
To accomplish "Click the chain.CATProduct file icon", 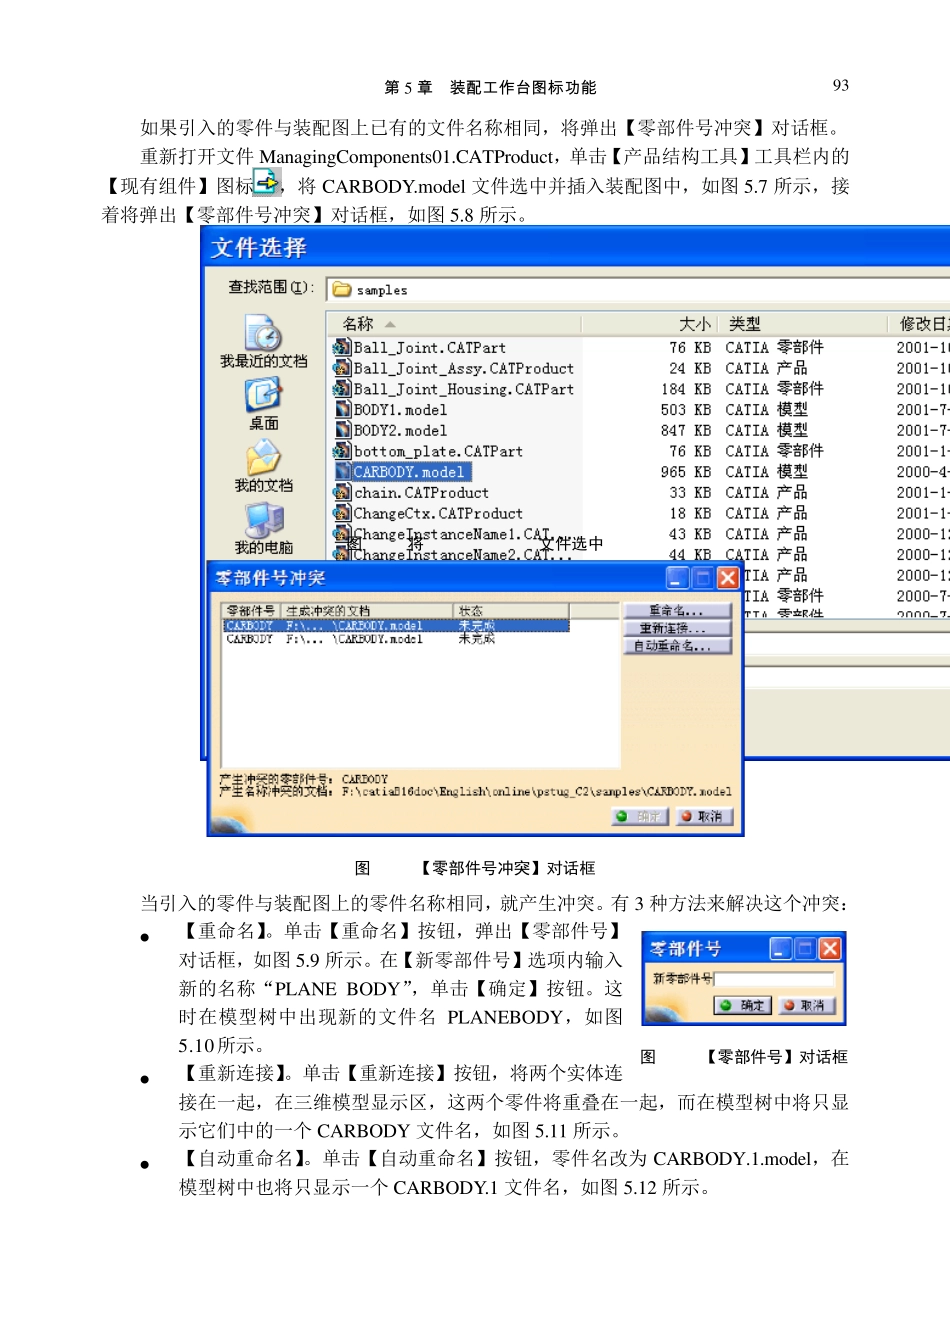I will click(x=343, y=493).
